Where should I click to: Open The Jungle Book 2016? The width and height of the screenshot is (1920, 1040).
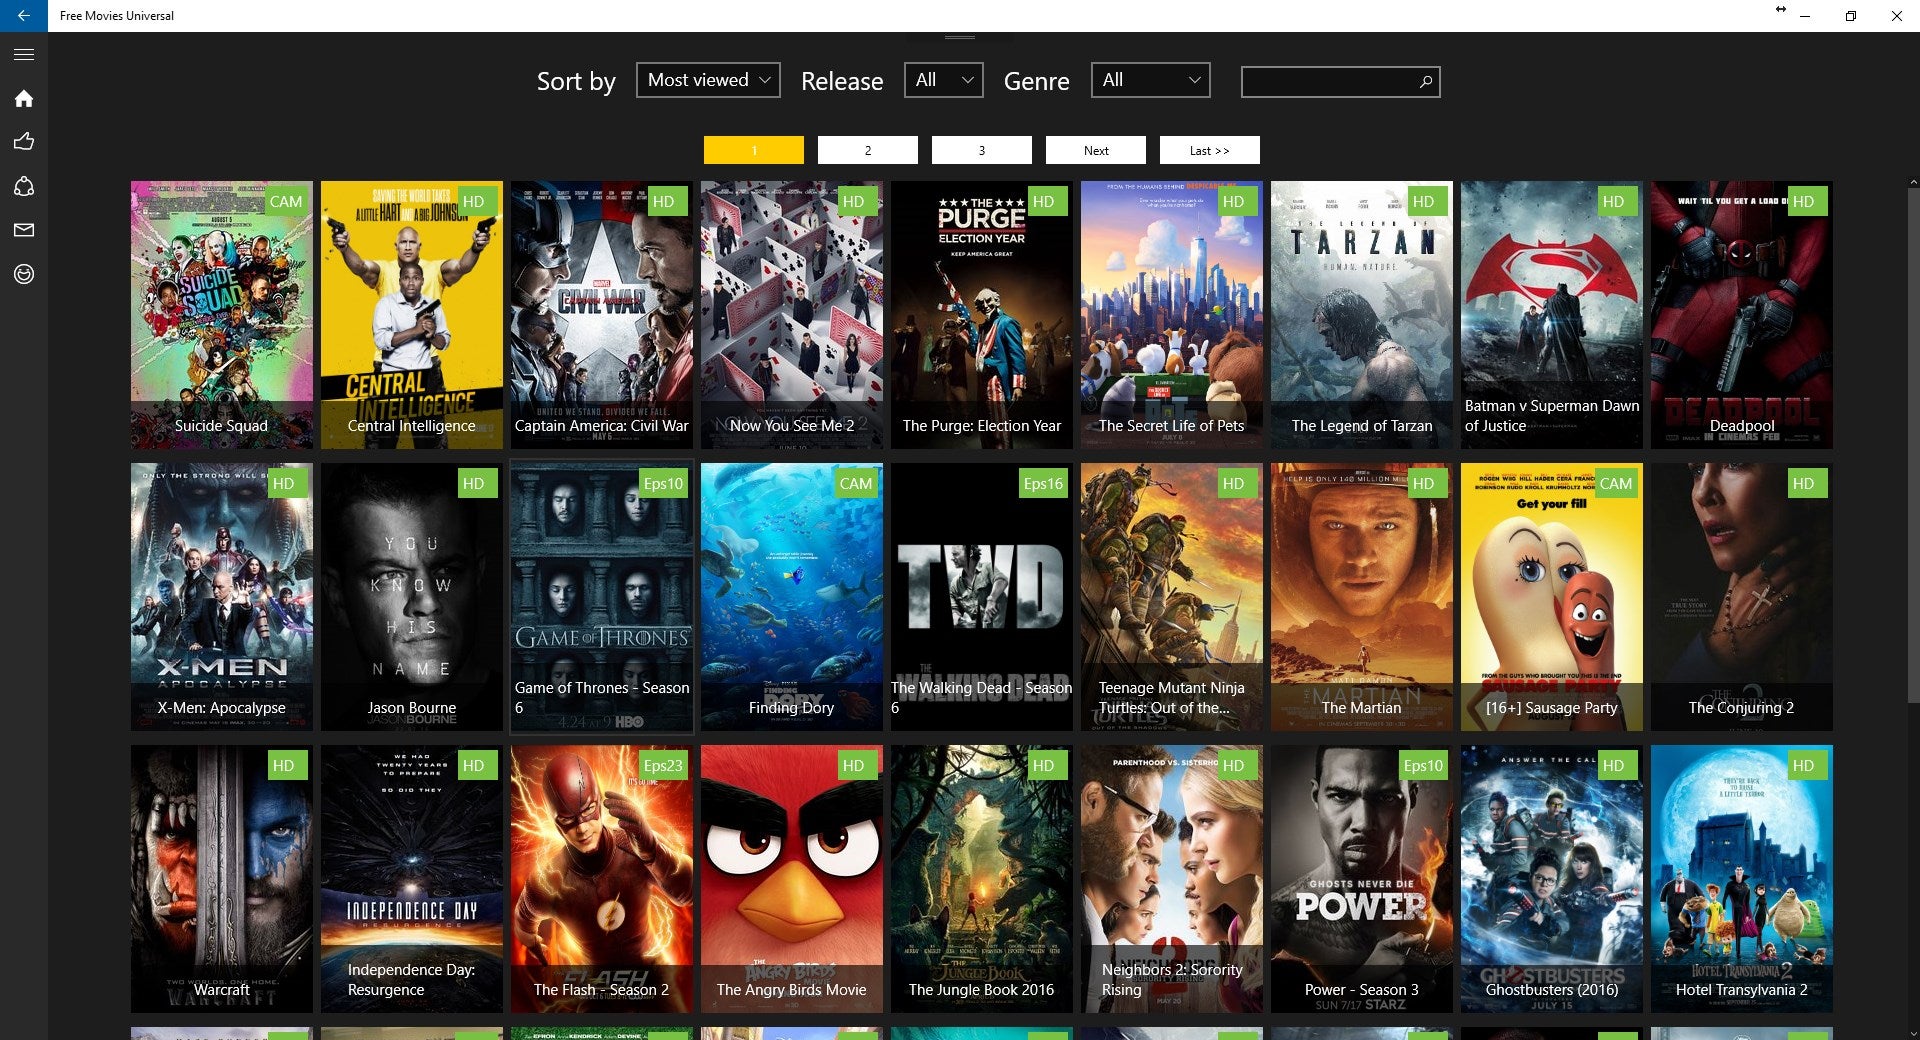tap(982, 879)
